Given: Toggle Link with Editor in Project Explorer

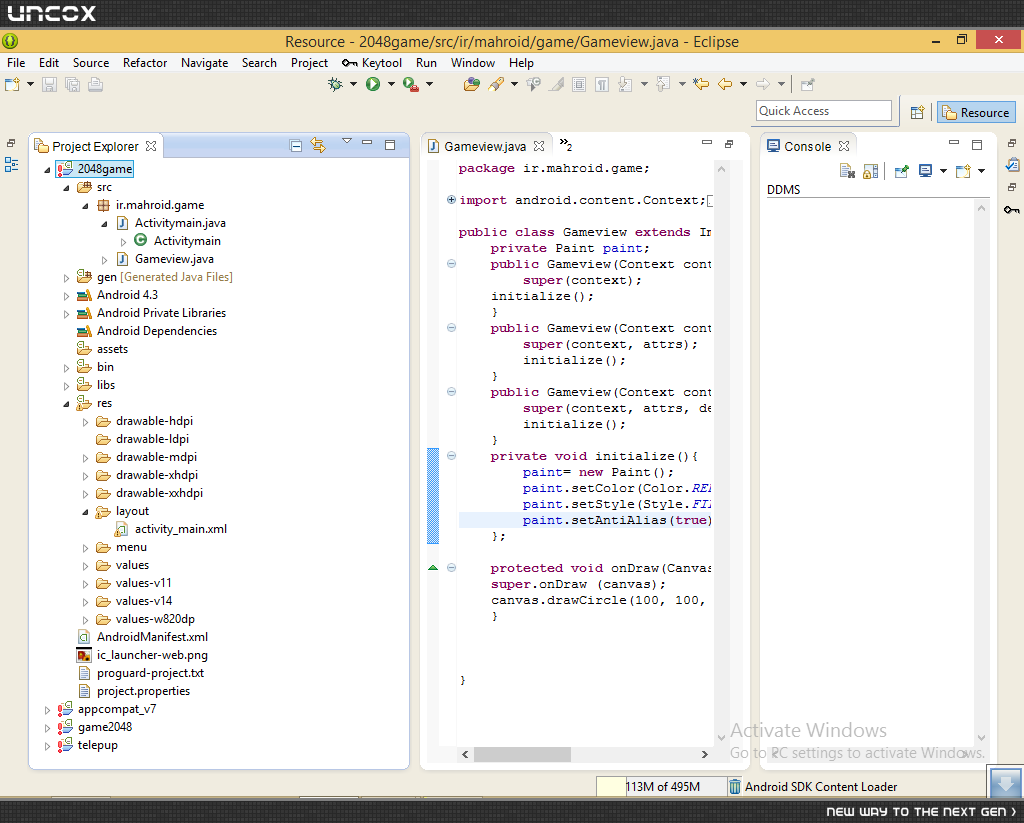Looking at the screenshot, I should pyautogui.click(x=318, y=145).
